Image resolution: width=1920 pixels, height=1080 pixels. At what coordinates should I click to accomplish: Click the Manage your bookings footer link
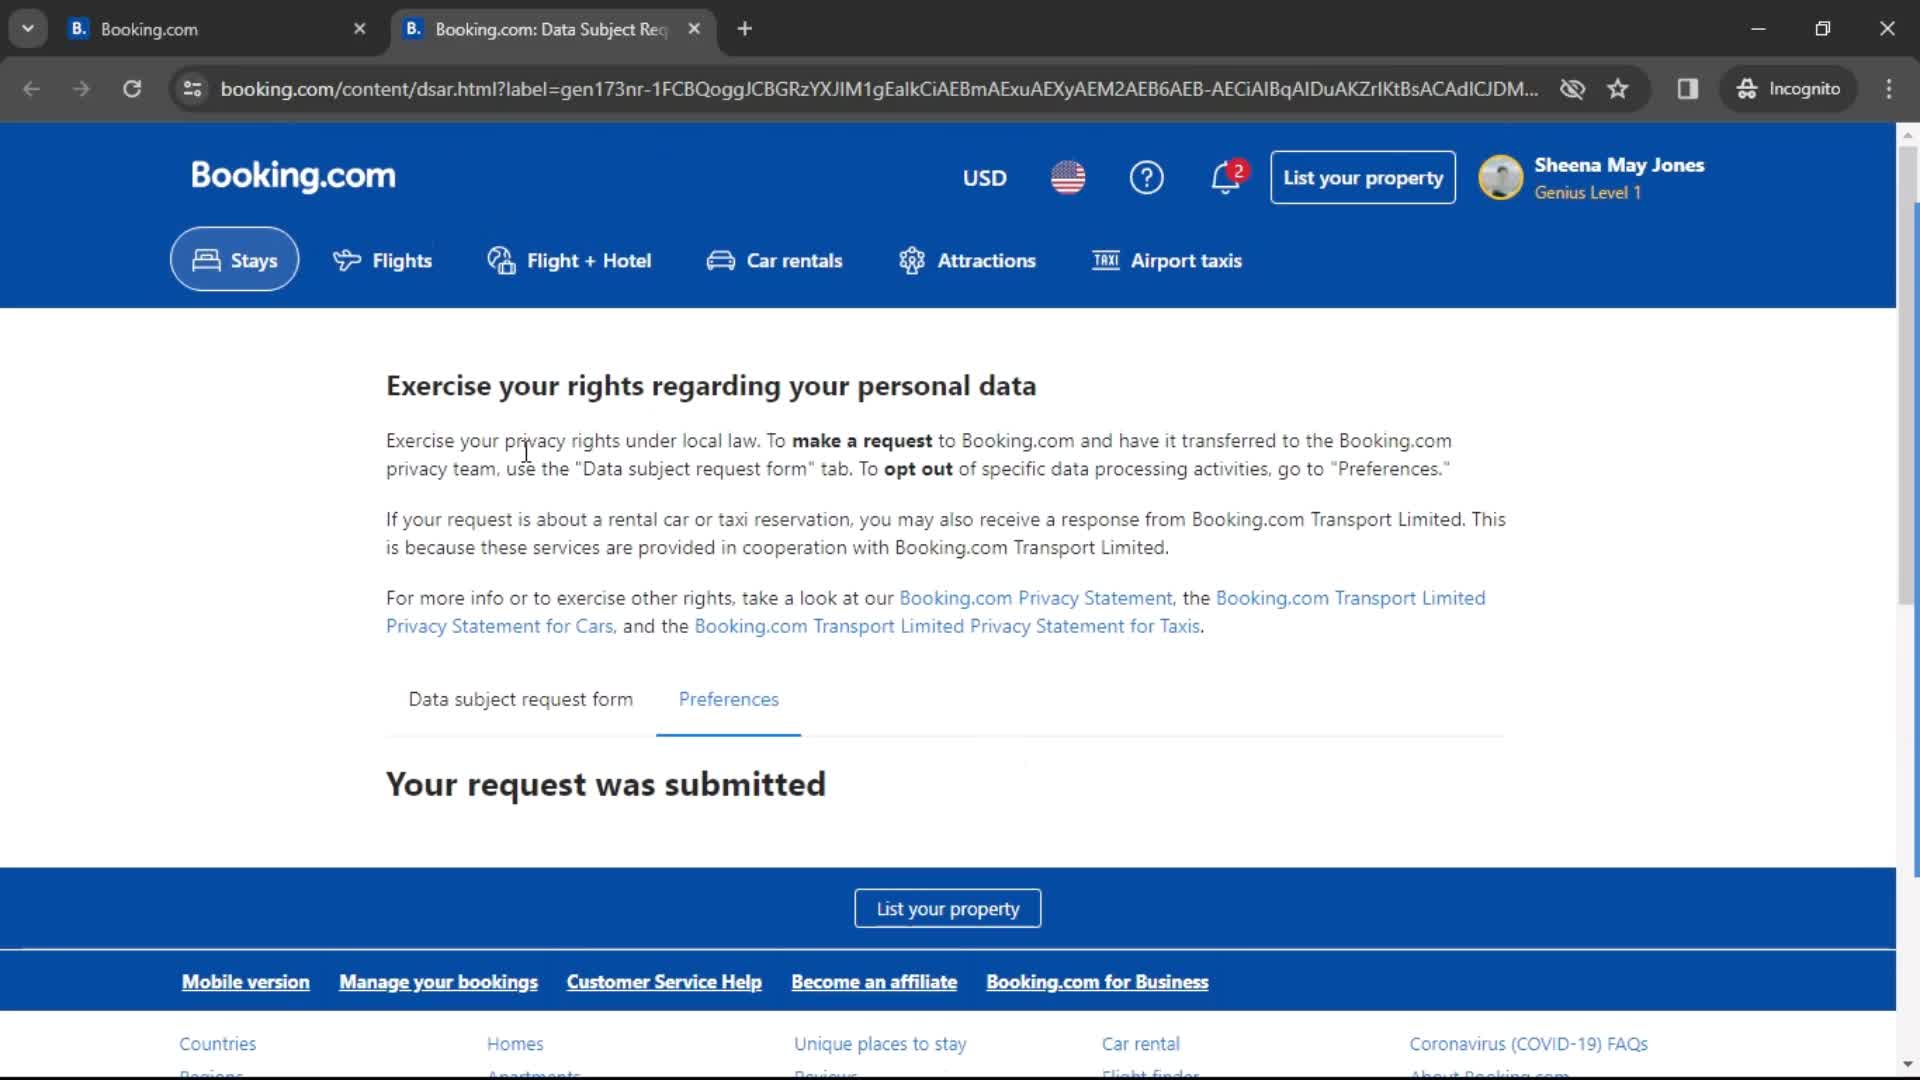(x=439, y=981)
